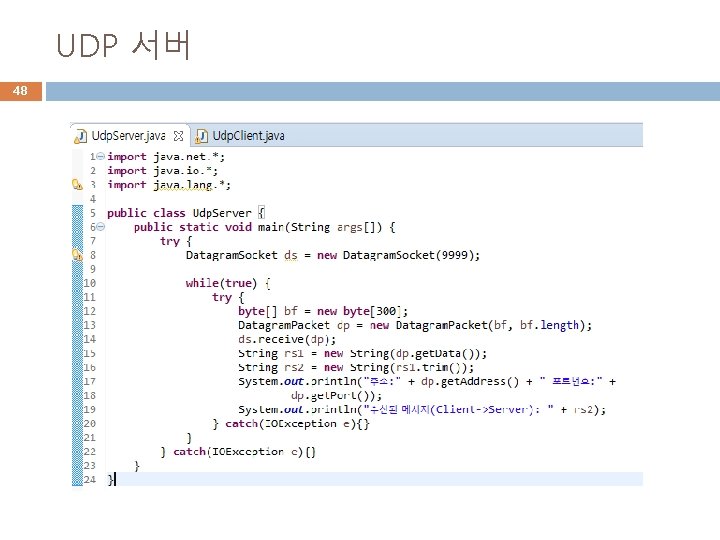Collapse the main method fold at line 6
Image resolution: width=720 pixels, height=540 pixels.
pos(100,227)
